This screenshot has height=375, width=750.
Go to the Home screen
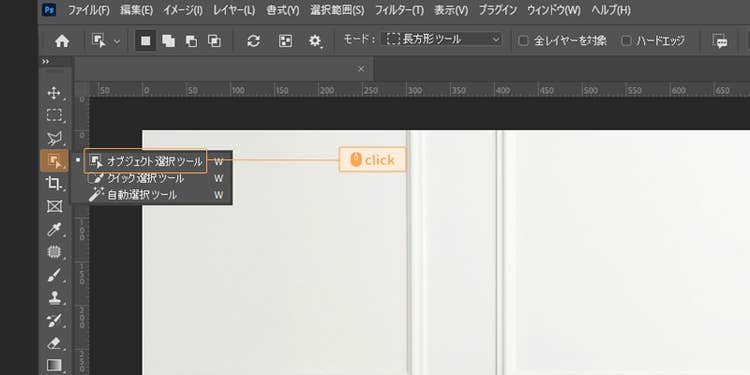point(62,41)
